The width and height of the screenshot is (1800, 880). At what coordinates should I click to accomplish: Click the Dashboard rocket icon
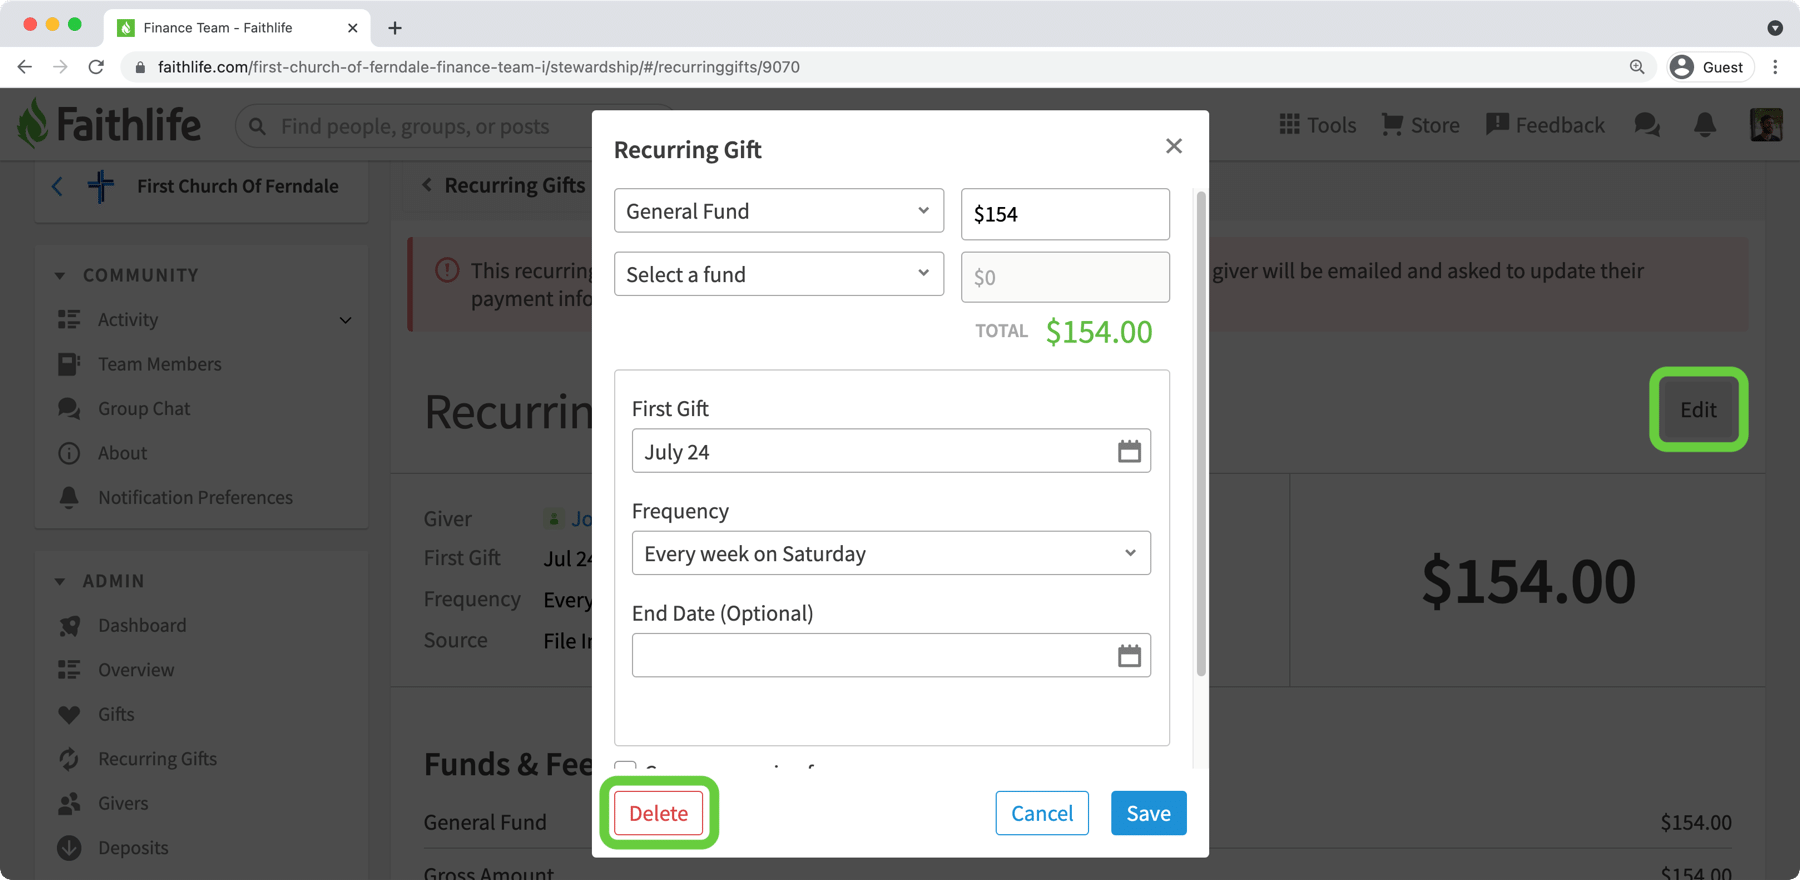click(x=69, y=625)
